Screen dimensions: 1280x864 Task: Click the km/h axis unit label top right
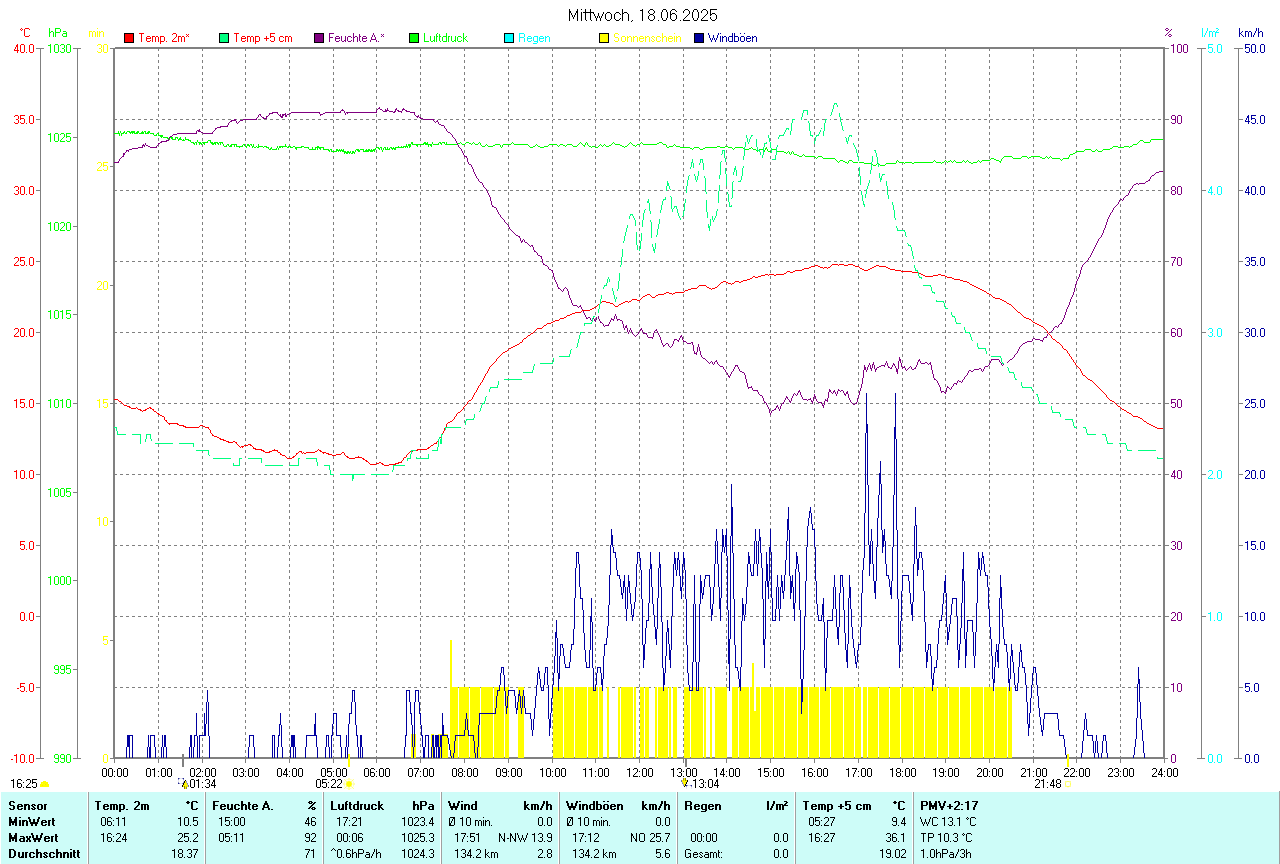tap(1251, 33)
